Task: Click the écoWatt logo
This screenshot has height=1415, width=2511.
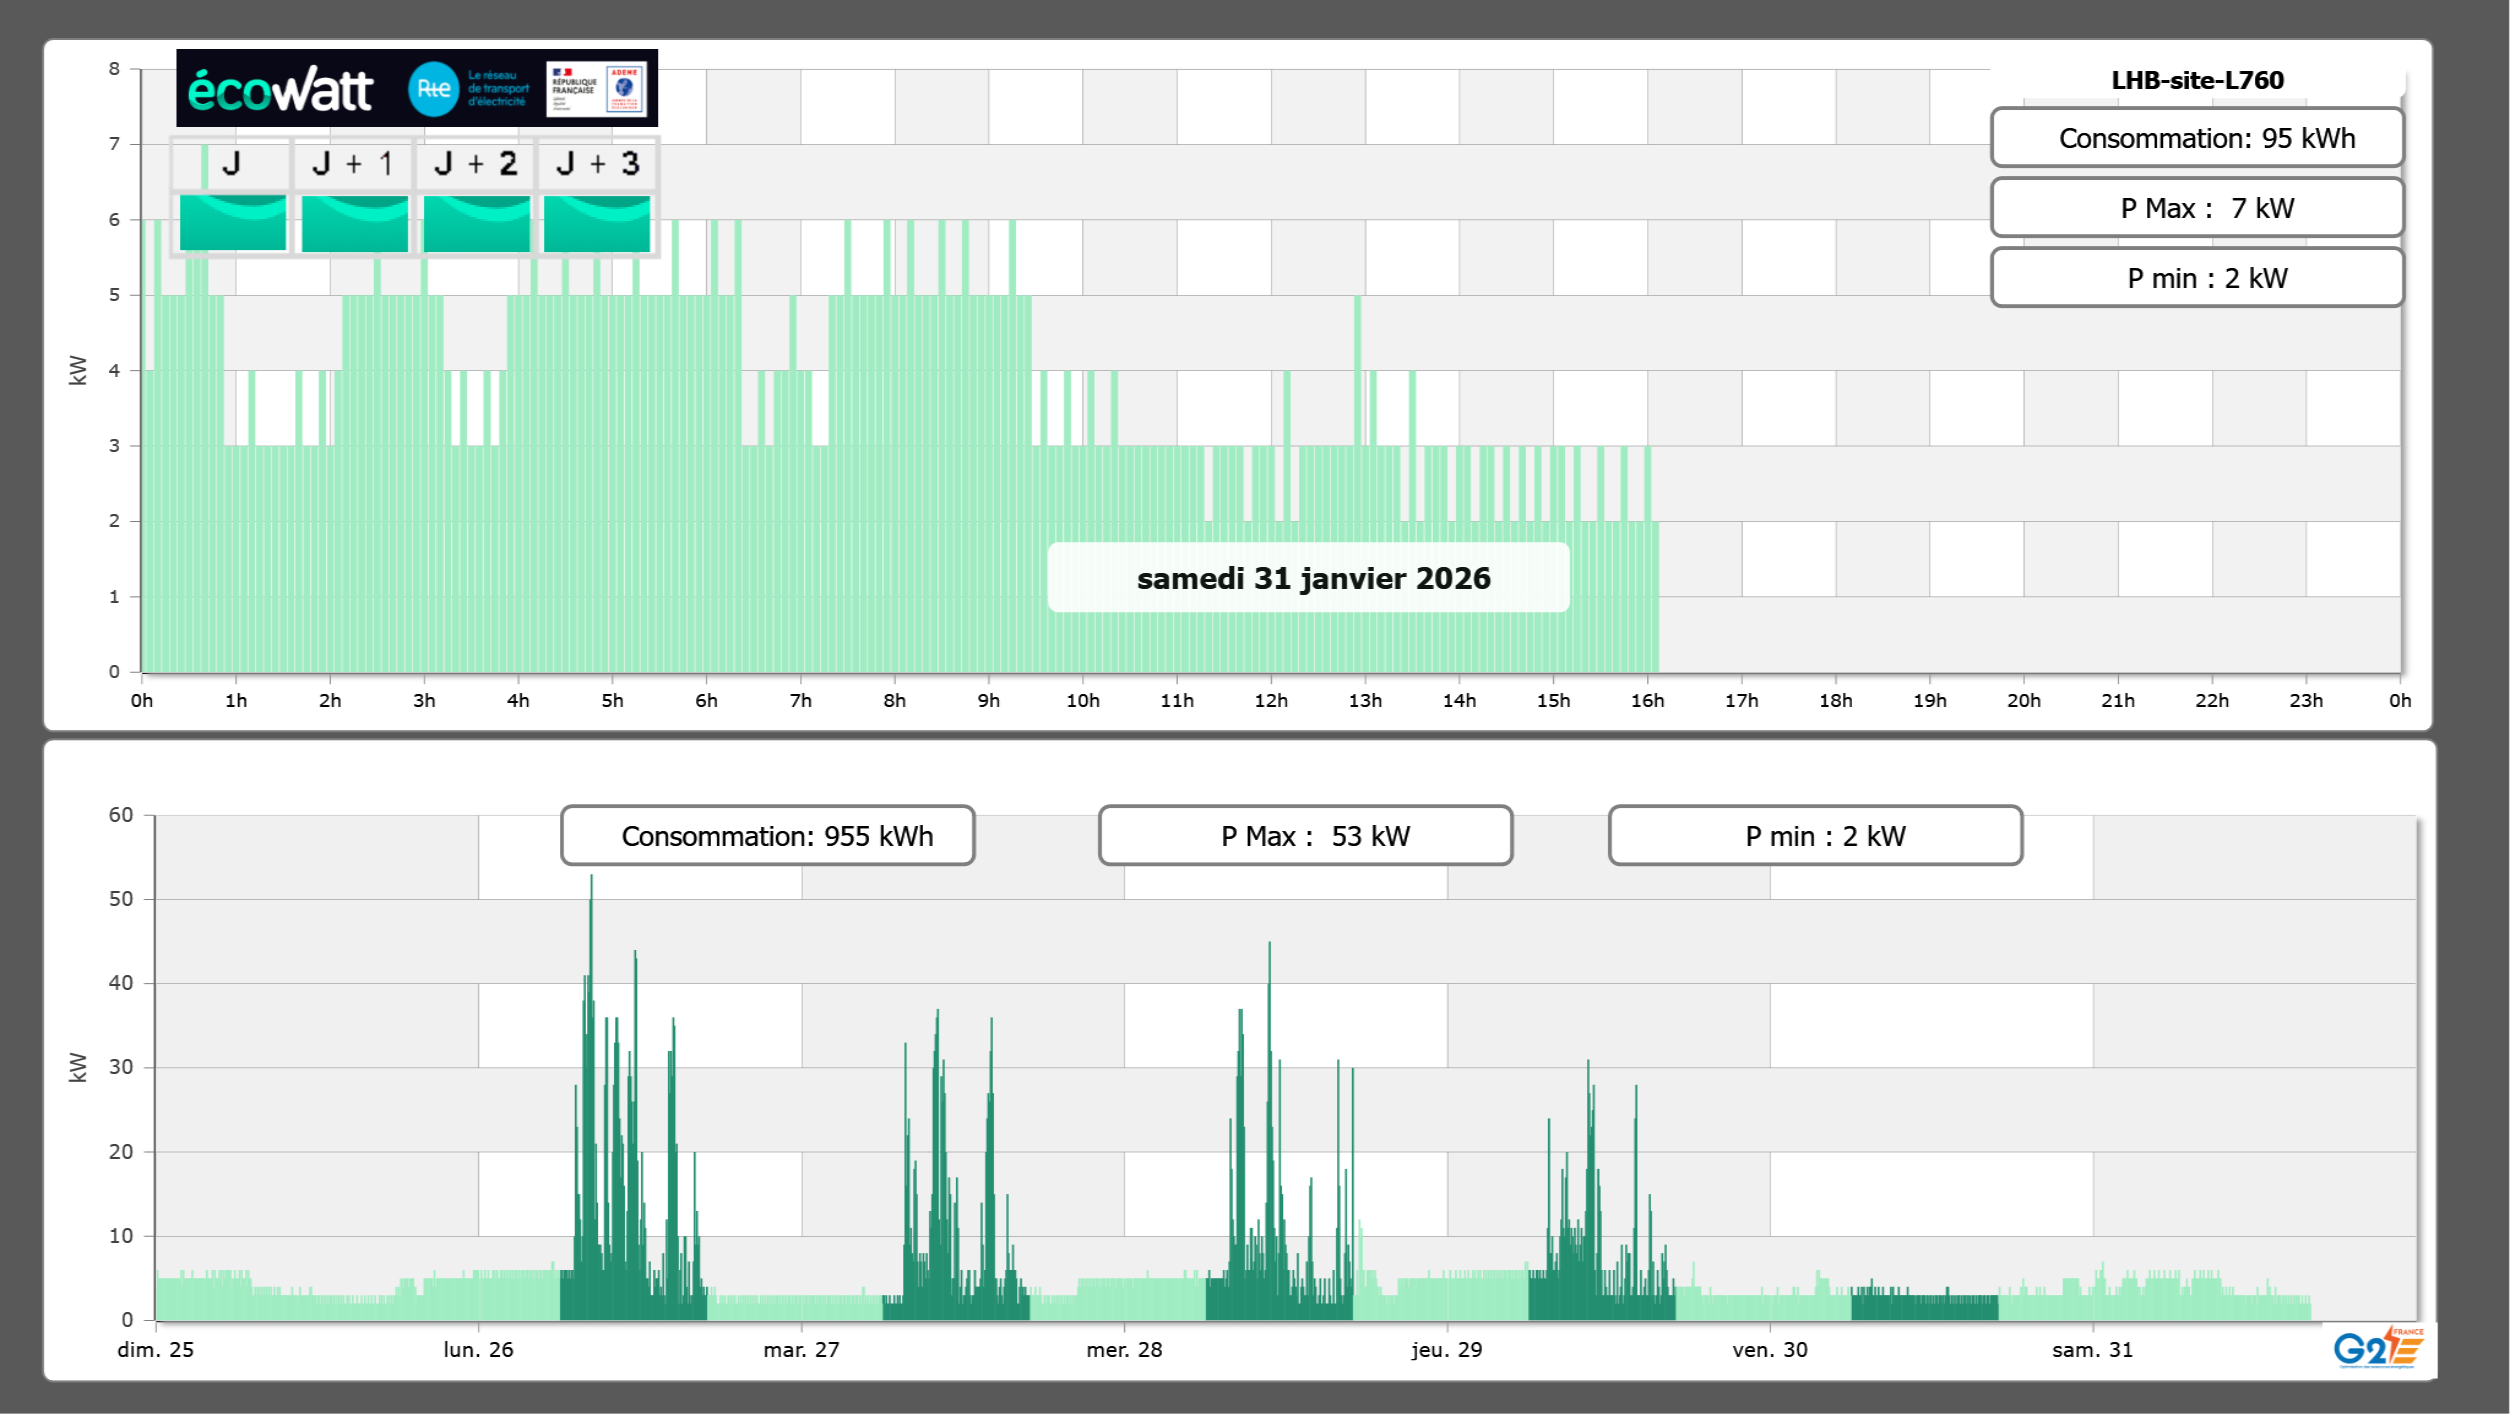Action: (281, 90)
